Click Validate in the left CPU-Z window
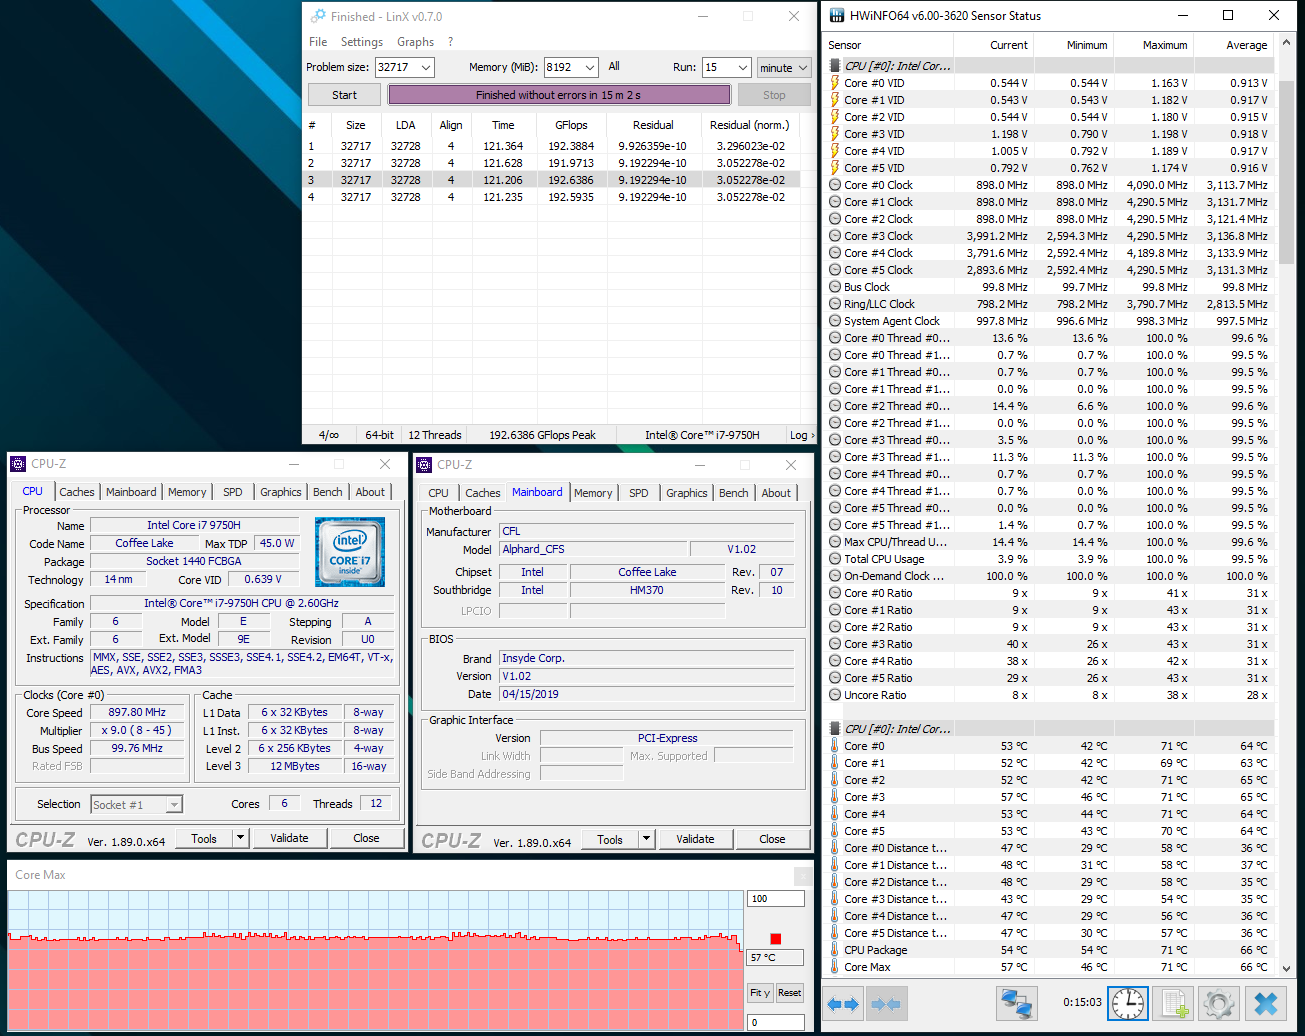 [x=289, y=839]
